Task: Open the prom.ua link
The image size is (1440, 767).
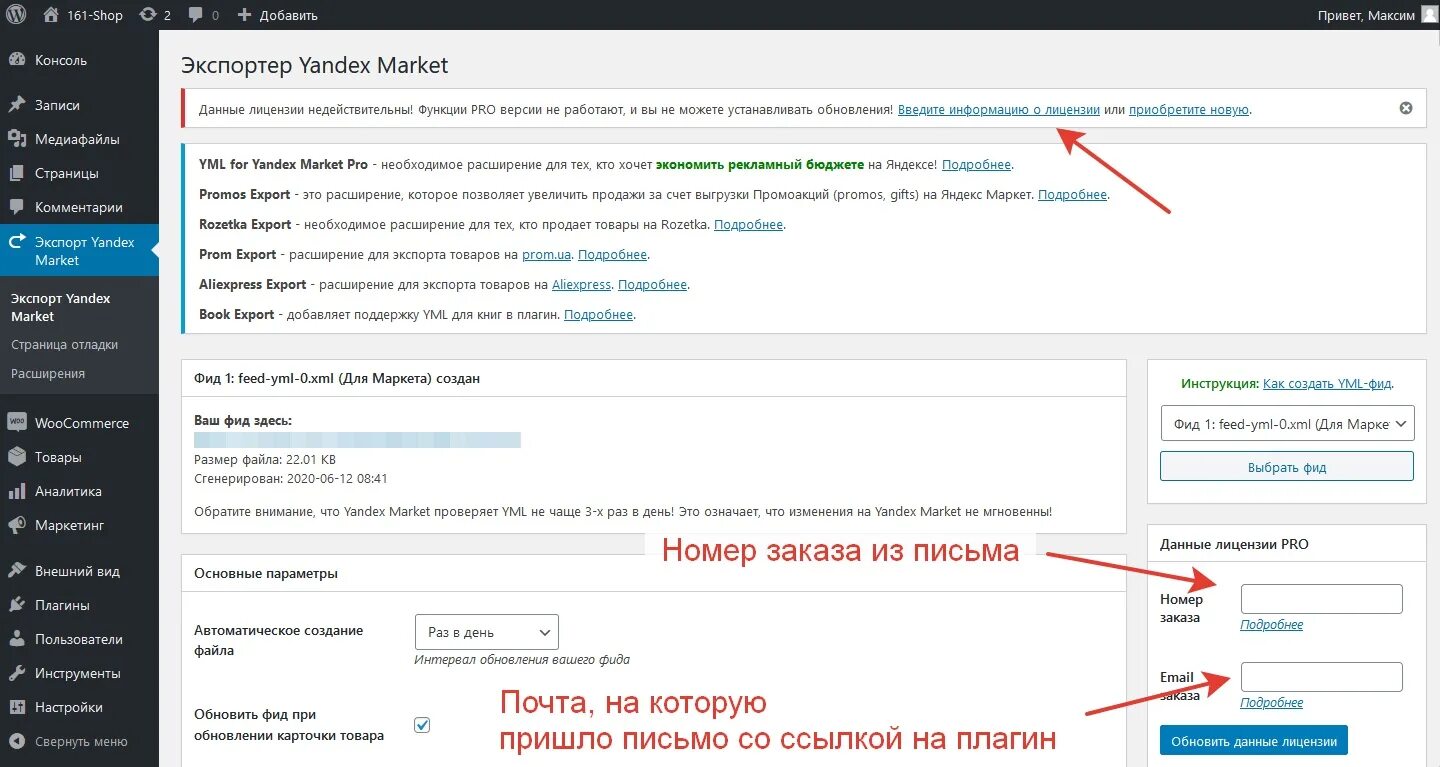Action: click(546, 254)
